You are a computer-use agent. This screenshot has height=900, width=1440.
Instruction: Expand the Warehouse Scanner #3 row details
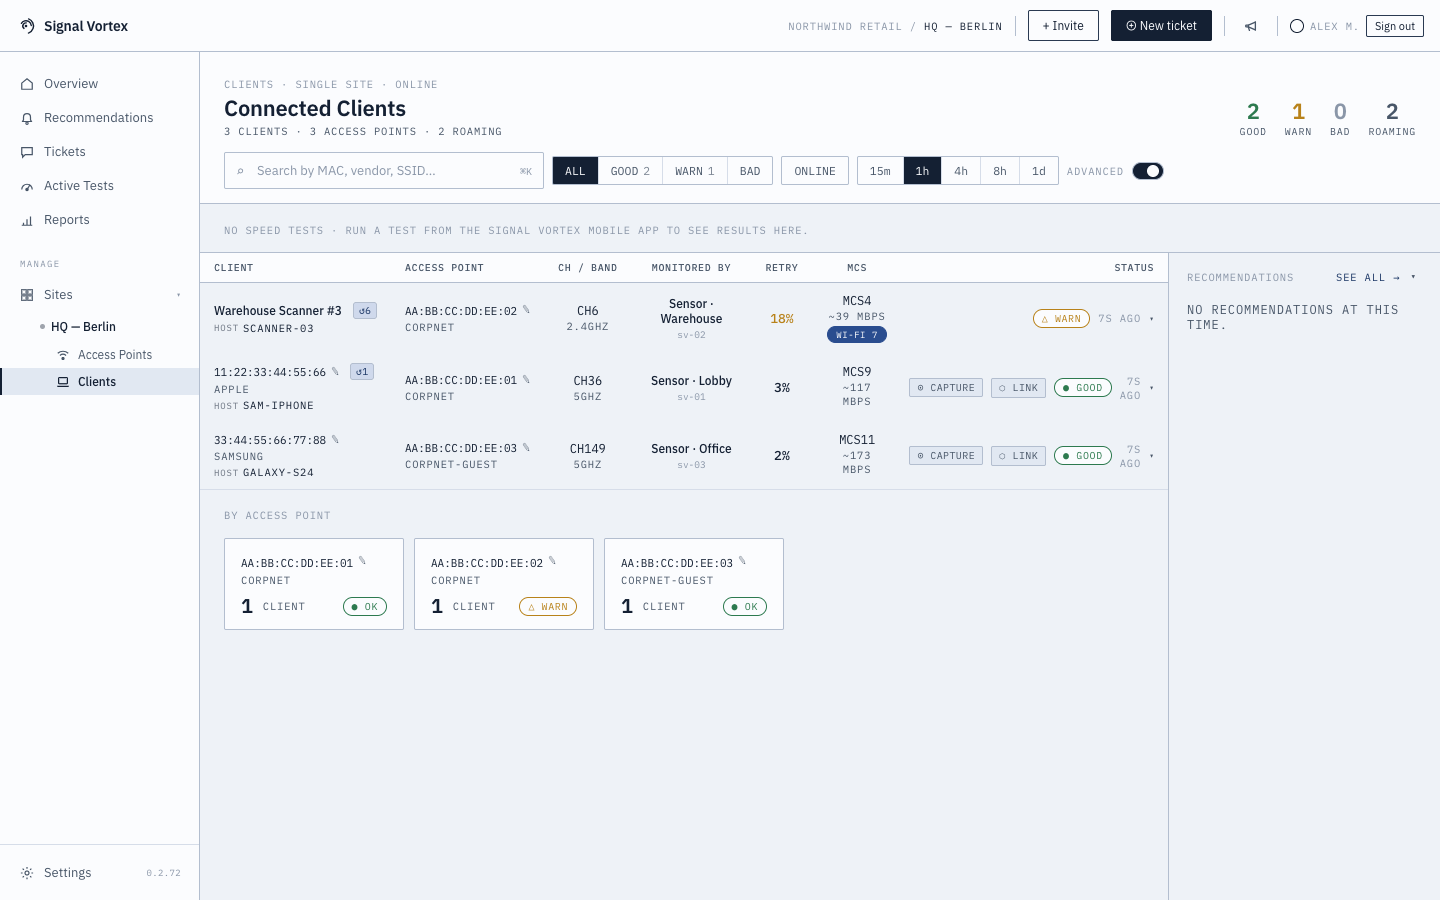point(1152,319)
